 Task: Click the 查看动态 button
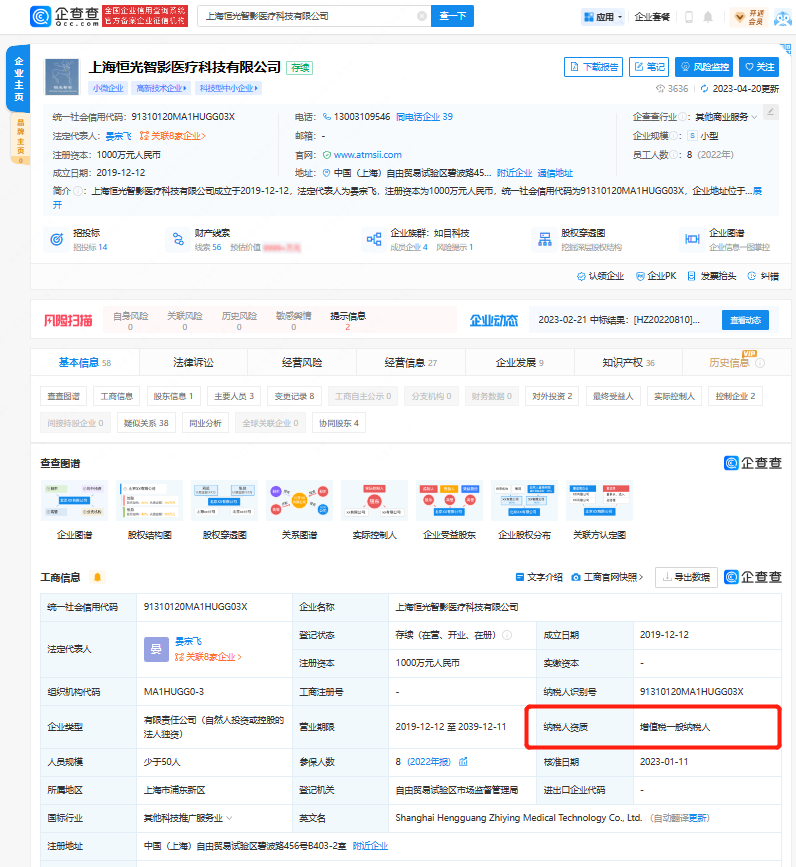point(745,320)
